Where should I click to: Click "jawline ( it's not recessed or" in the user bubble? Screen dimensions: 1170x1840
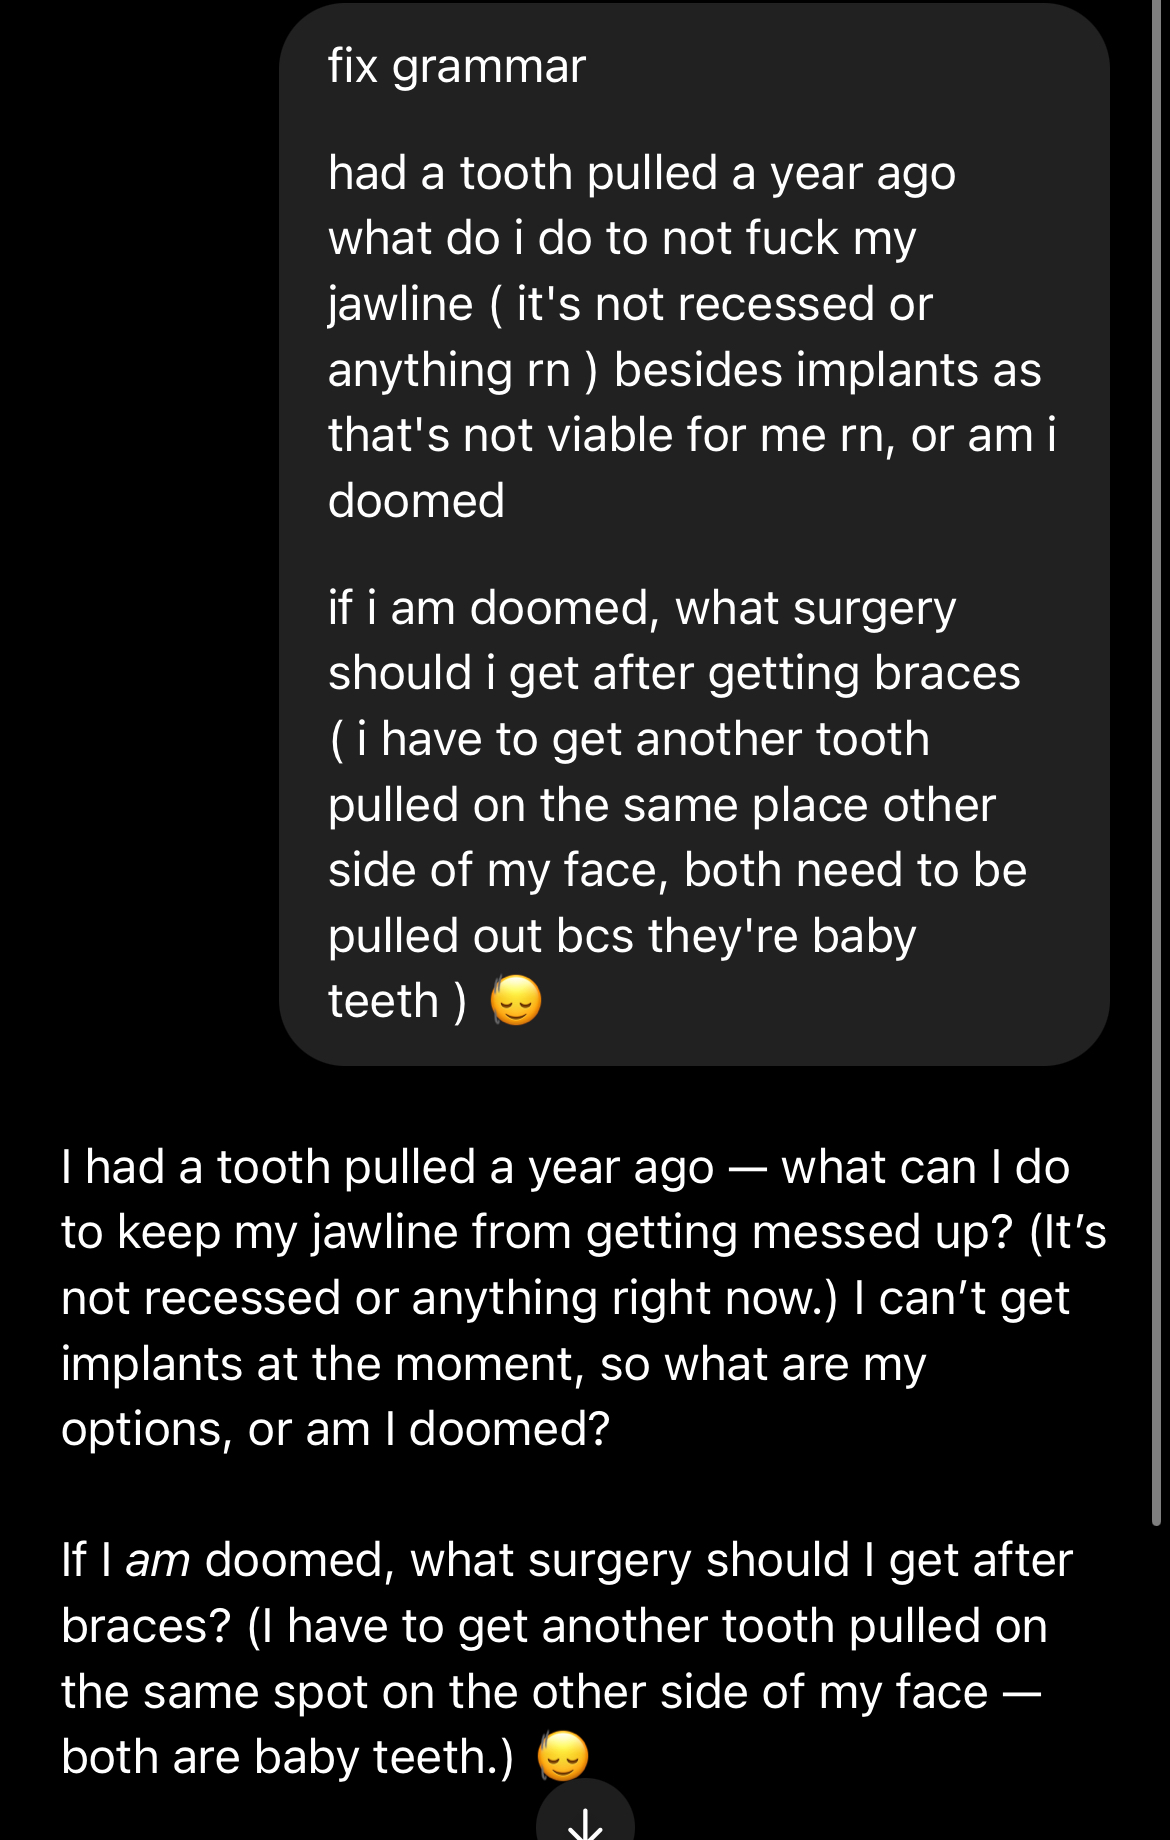(630, 304)
